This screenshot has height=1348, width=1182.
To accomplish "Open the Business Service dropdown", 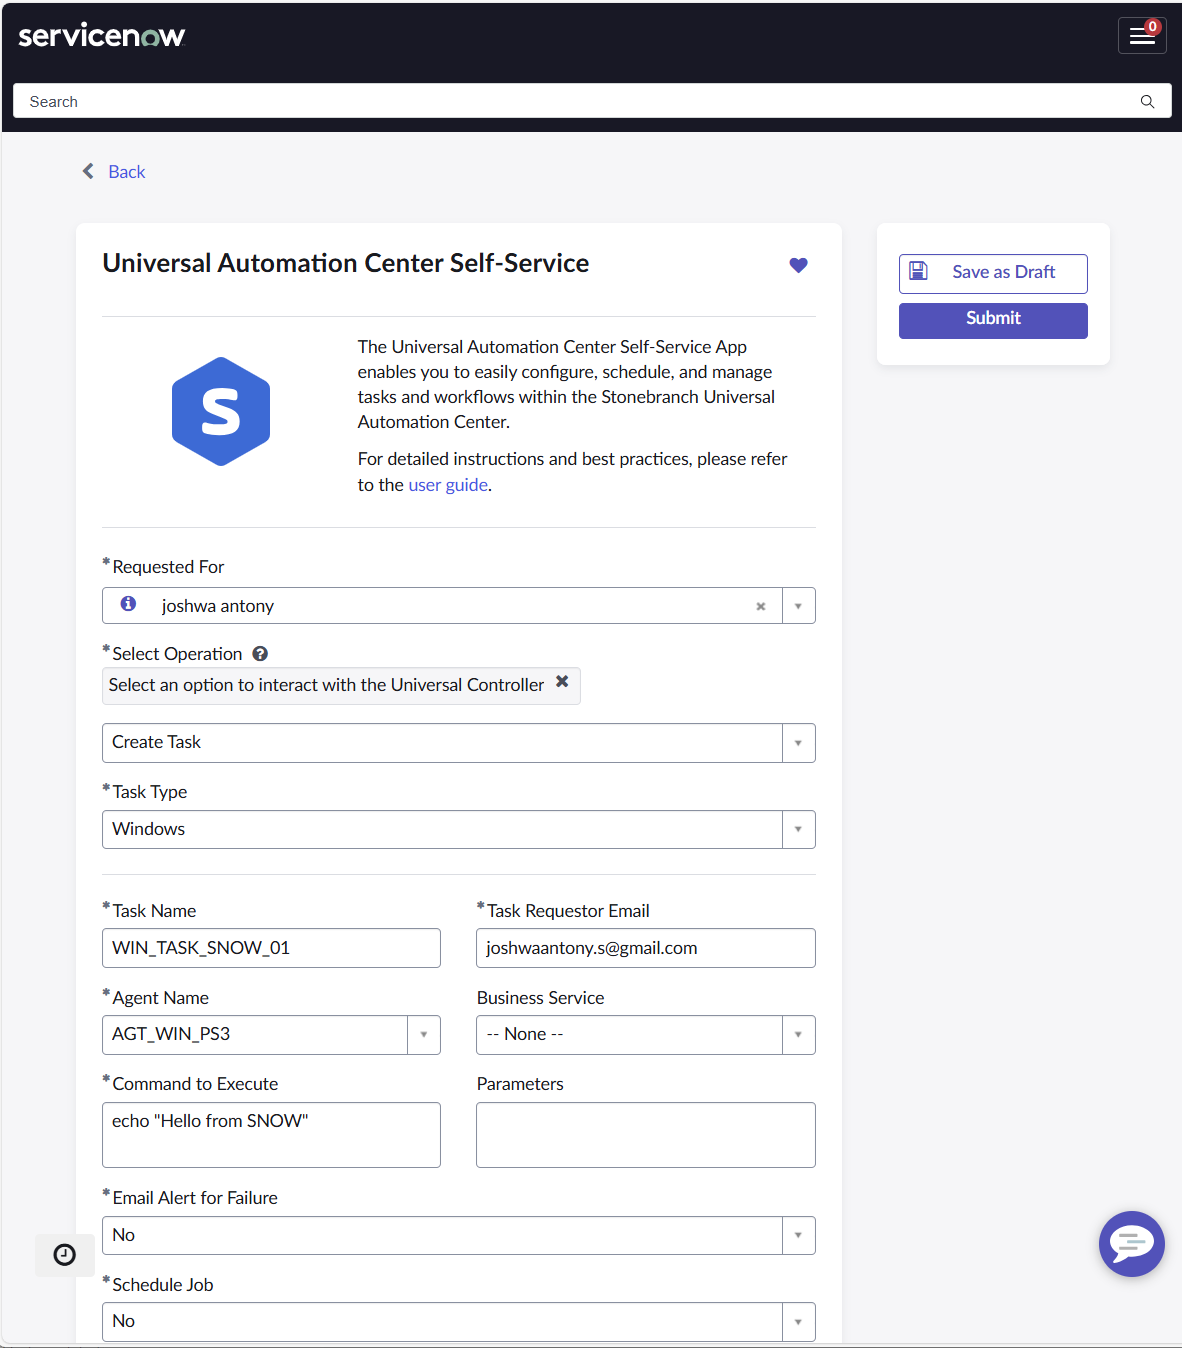I will point(646,1035).
